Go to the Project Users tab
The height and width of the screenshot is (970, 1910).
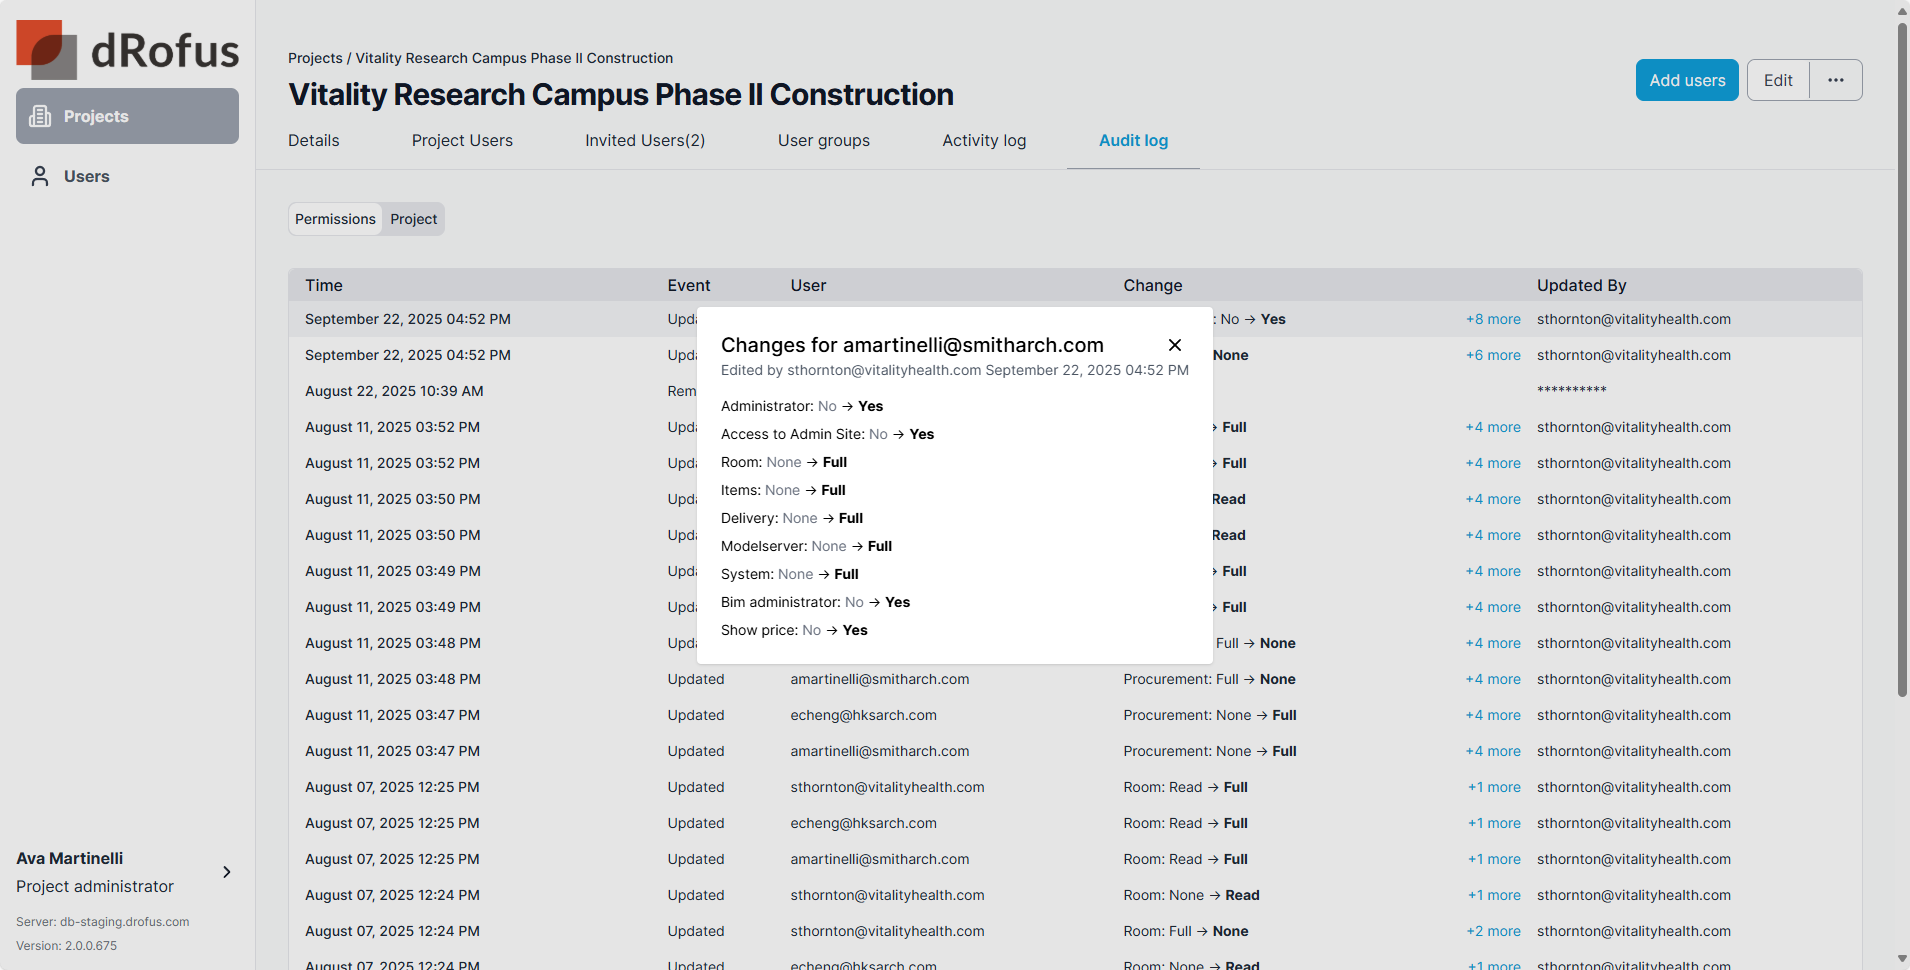coord(462,141)
